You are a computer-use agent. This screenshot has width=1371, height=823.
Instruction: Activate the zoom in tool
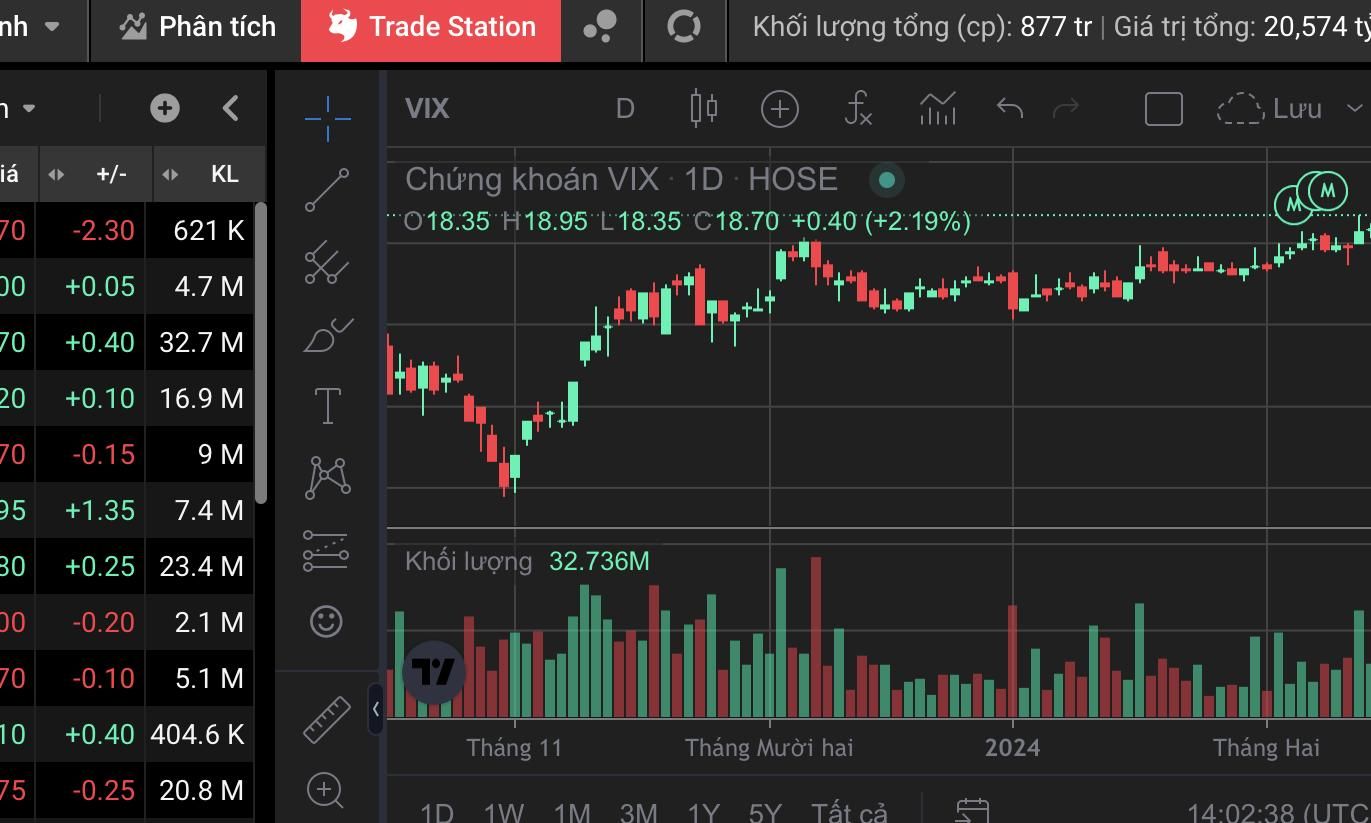pos(326,790)
